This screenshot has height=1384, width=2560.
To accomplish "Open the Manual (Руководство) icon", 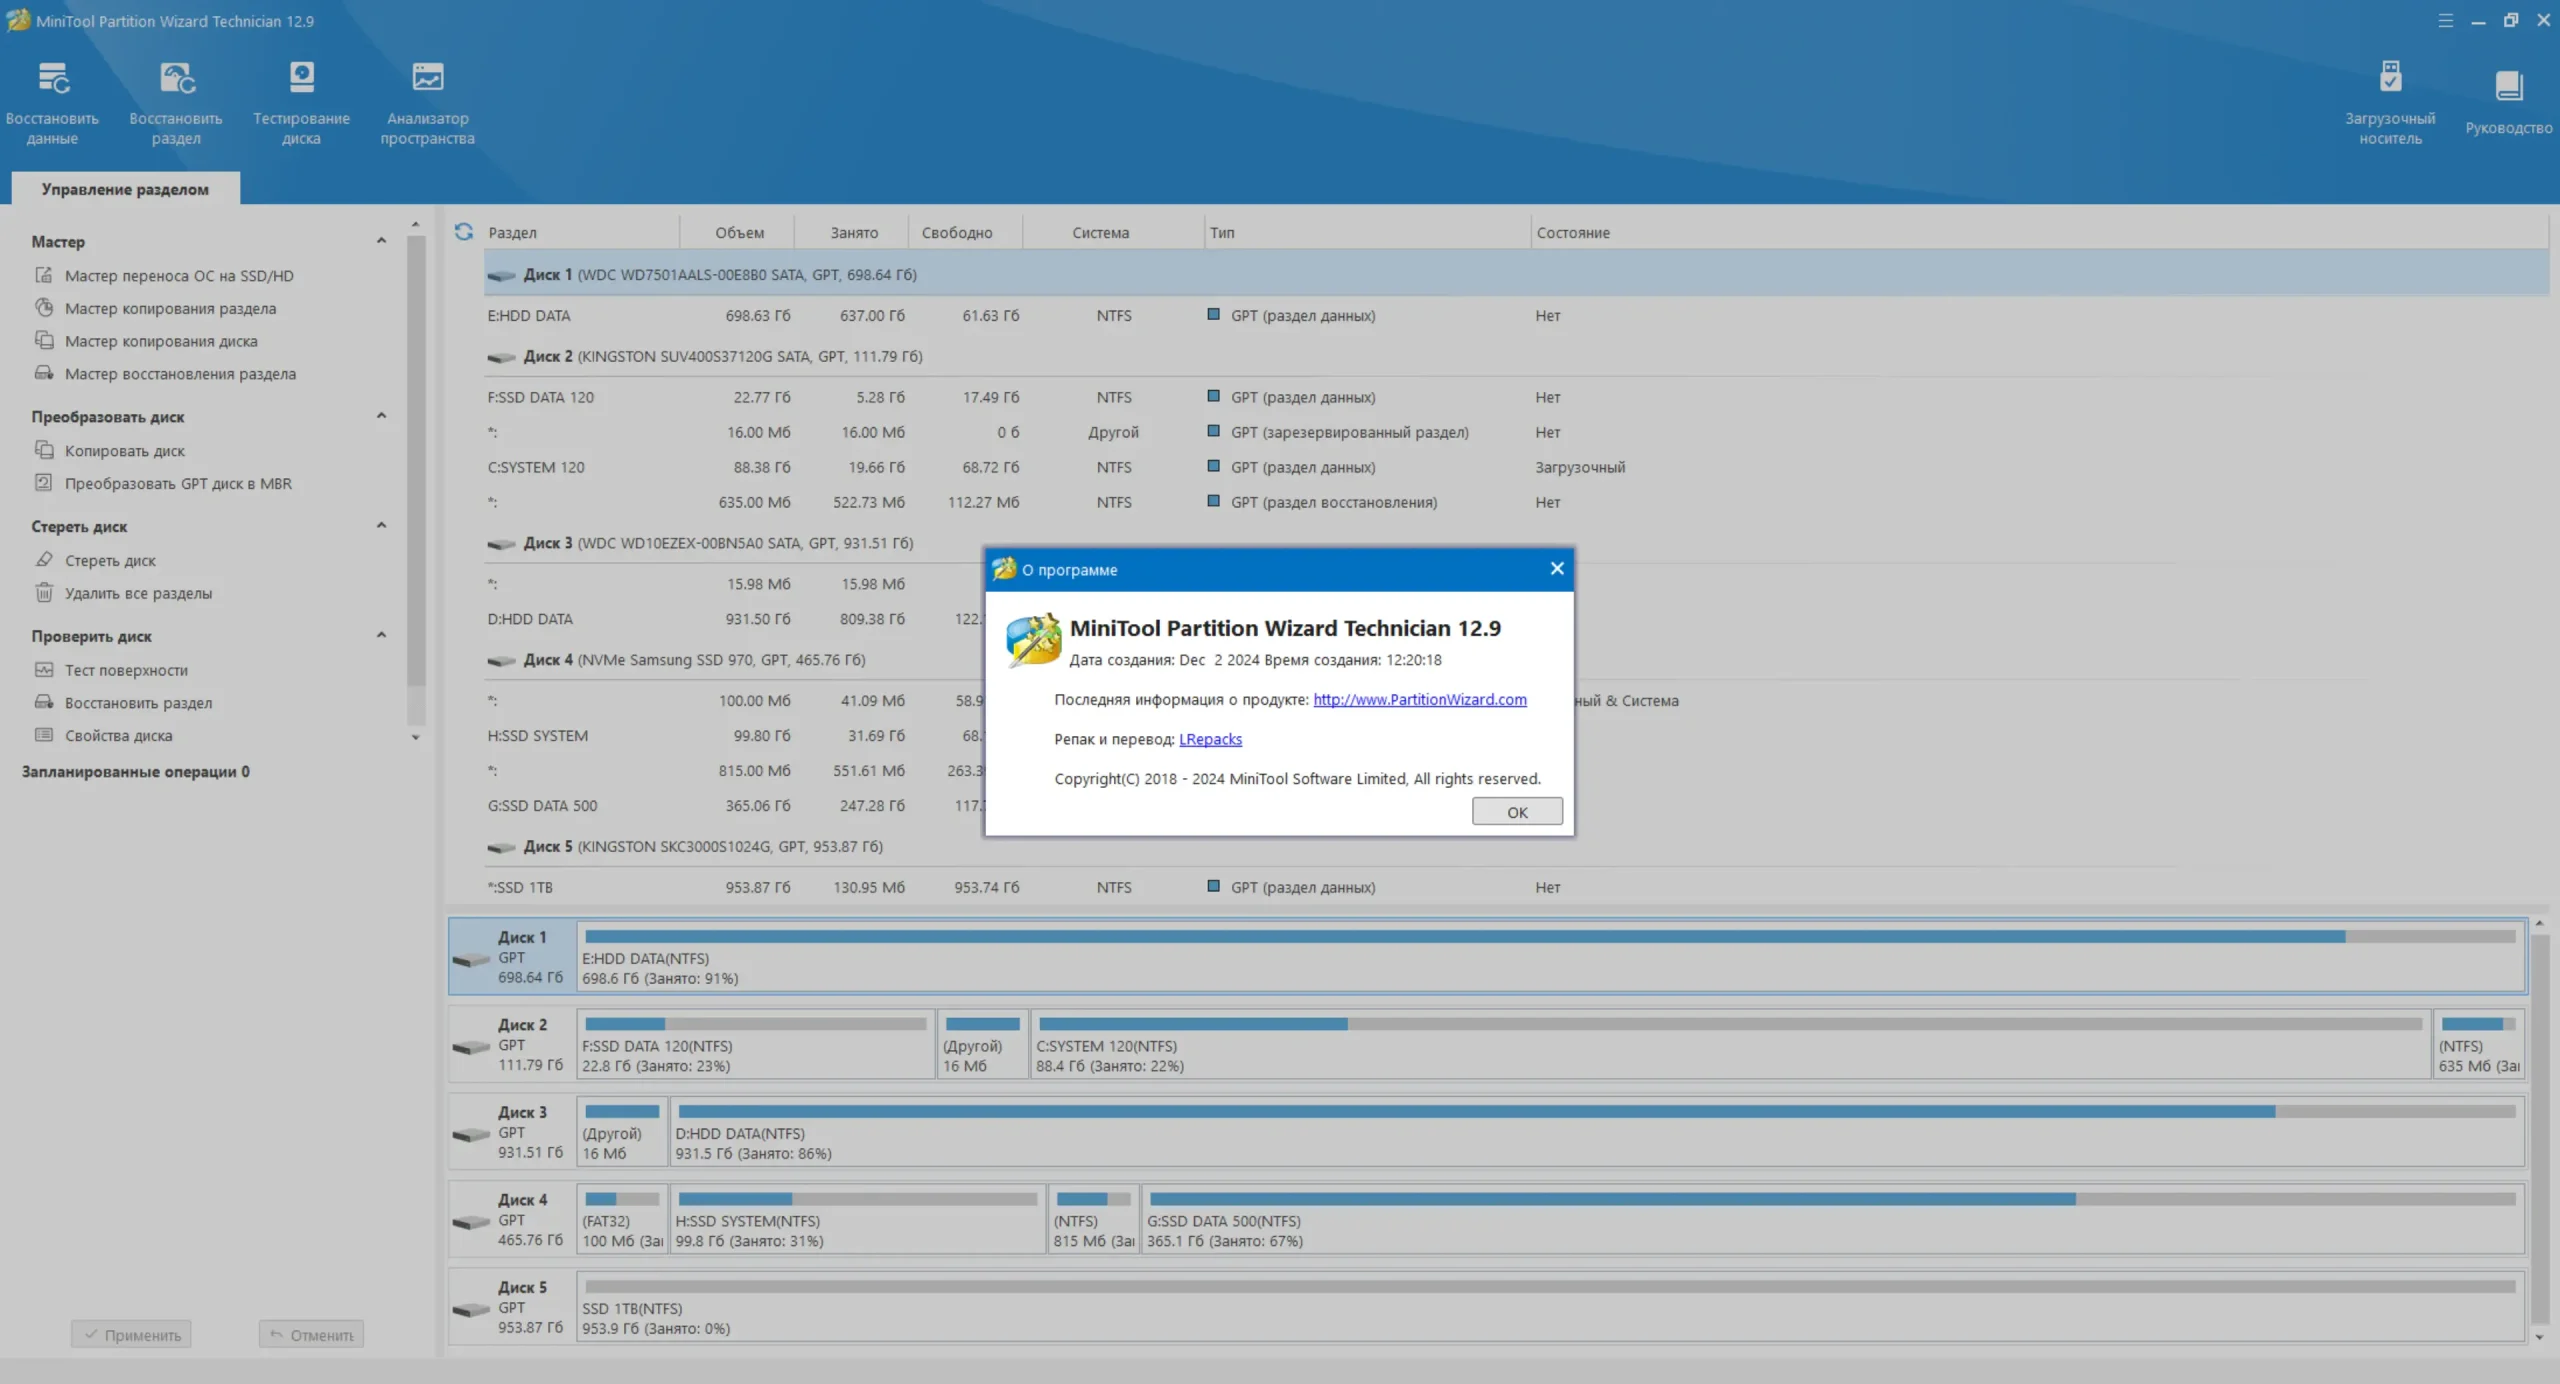I will tap(2508, 88).
